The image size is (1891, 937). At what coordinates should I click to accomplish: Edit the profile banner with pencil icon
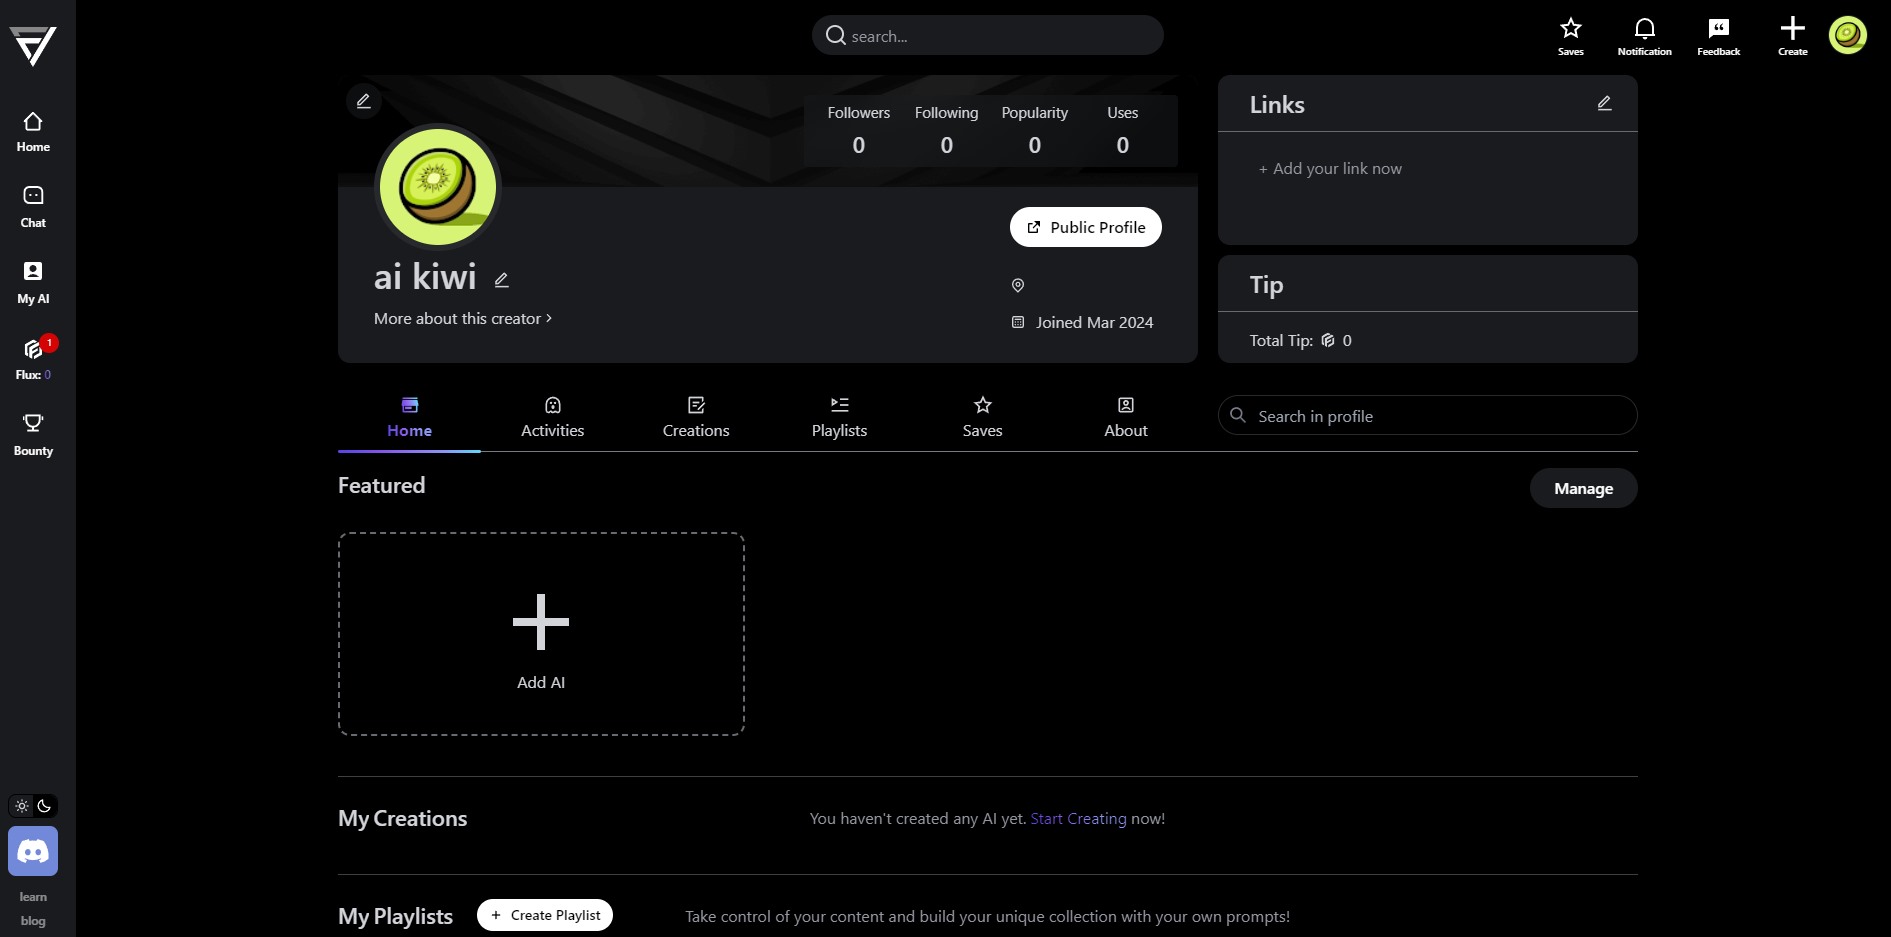tap(364, 101)
